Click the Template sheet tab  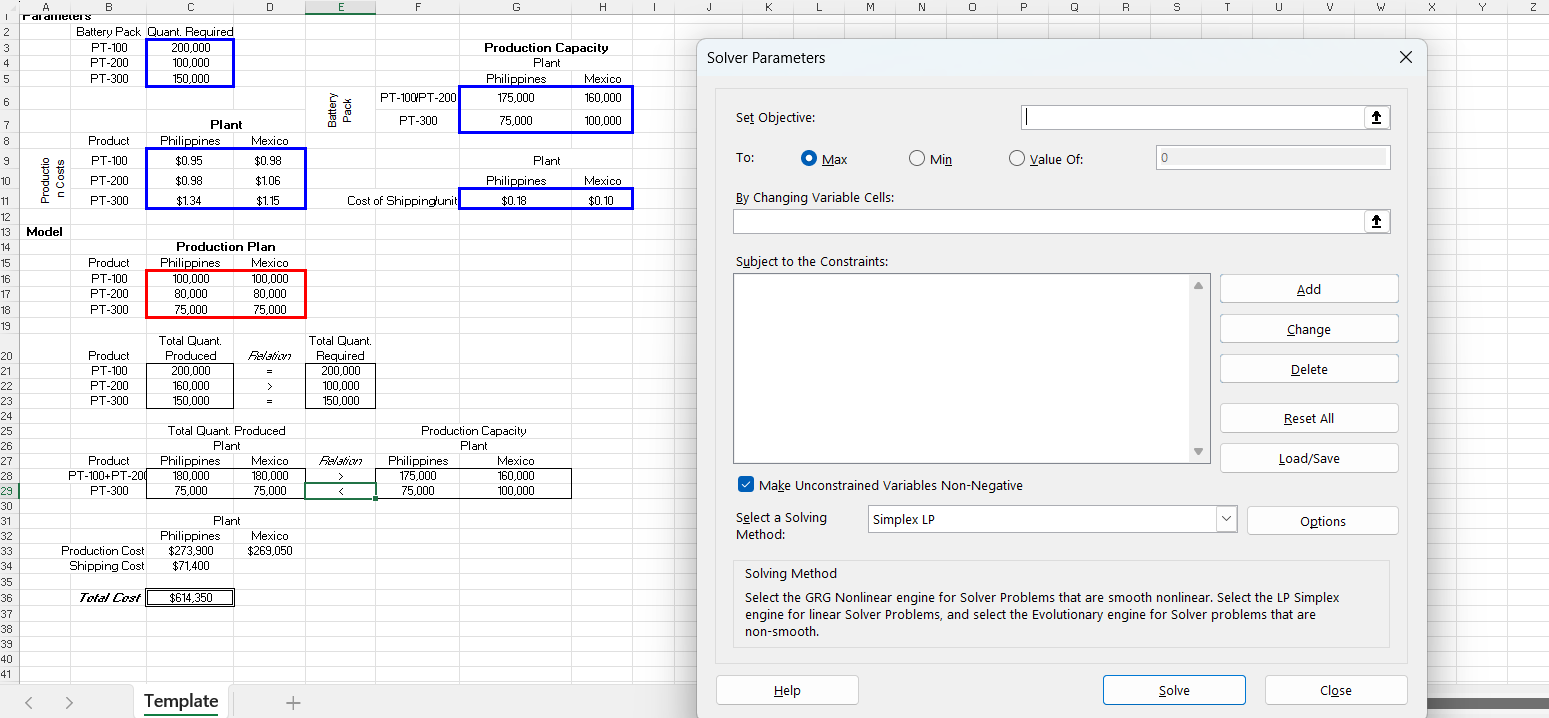coord(181,702)
